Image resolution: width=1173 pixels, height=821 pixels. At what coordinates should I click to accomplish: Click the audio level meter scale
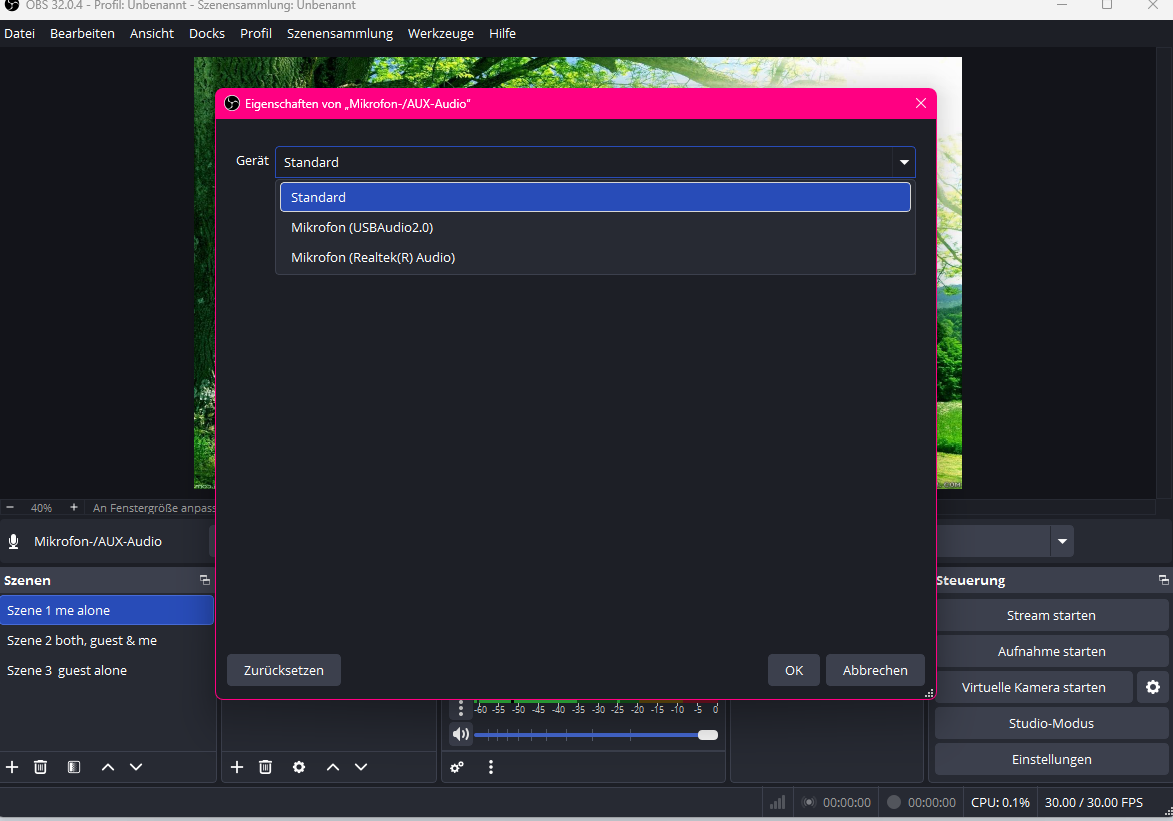coord(596,709)
